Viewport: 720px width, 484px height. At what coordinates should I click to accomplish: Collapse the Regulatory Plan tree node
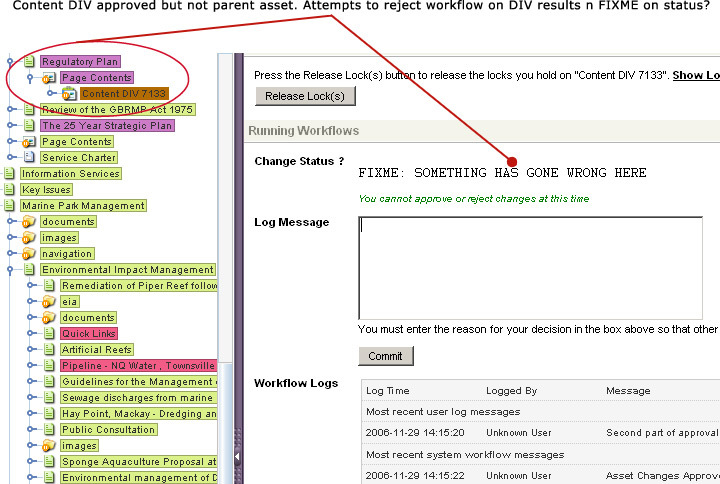coord(10,61)
